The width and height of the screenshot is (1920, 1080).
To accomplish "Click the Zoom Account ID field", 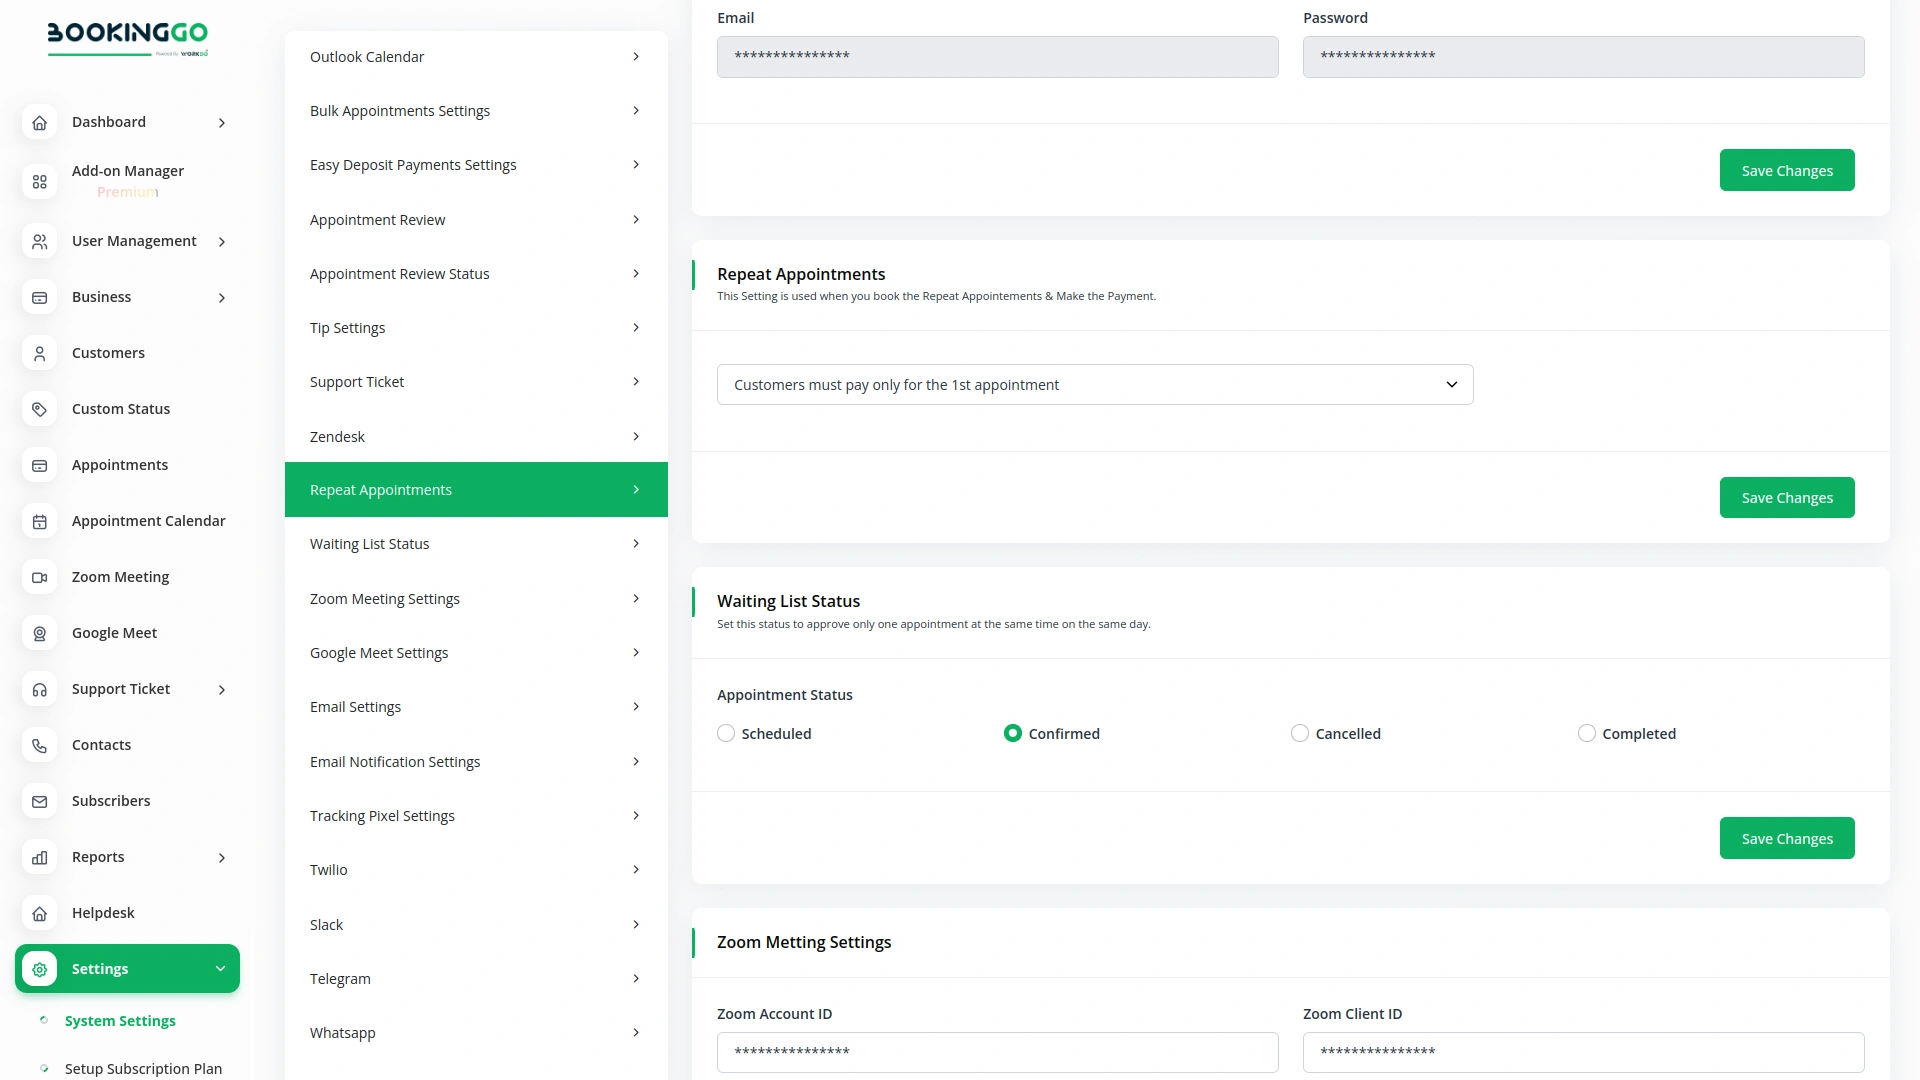I will pos(996,1052).
